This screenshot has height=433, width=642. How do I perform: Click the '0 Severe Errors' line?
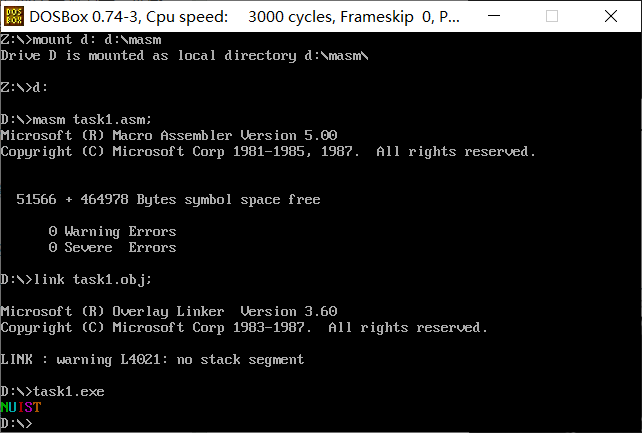pyautogui.click(x=112, y=248)
